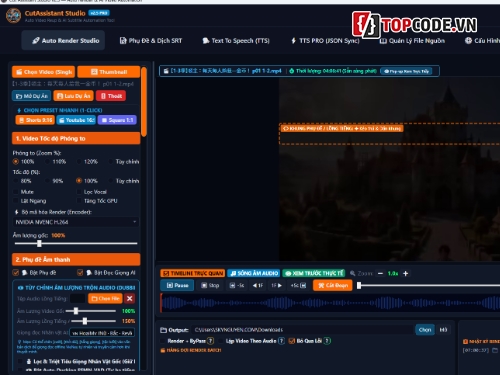The width and height of the screenshot is (500, 375).
Task: Click the Thumbnail button
Action: point(109,72)
